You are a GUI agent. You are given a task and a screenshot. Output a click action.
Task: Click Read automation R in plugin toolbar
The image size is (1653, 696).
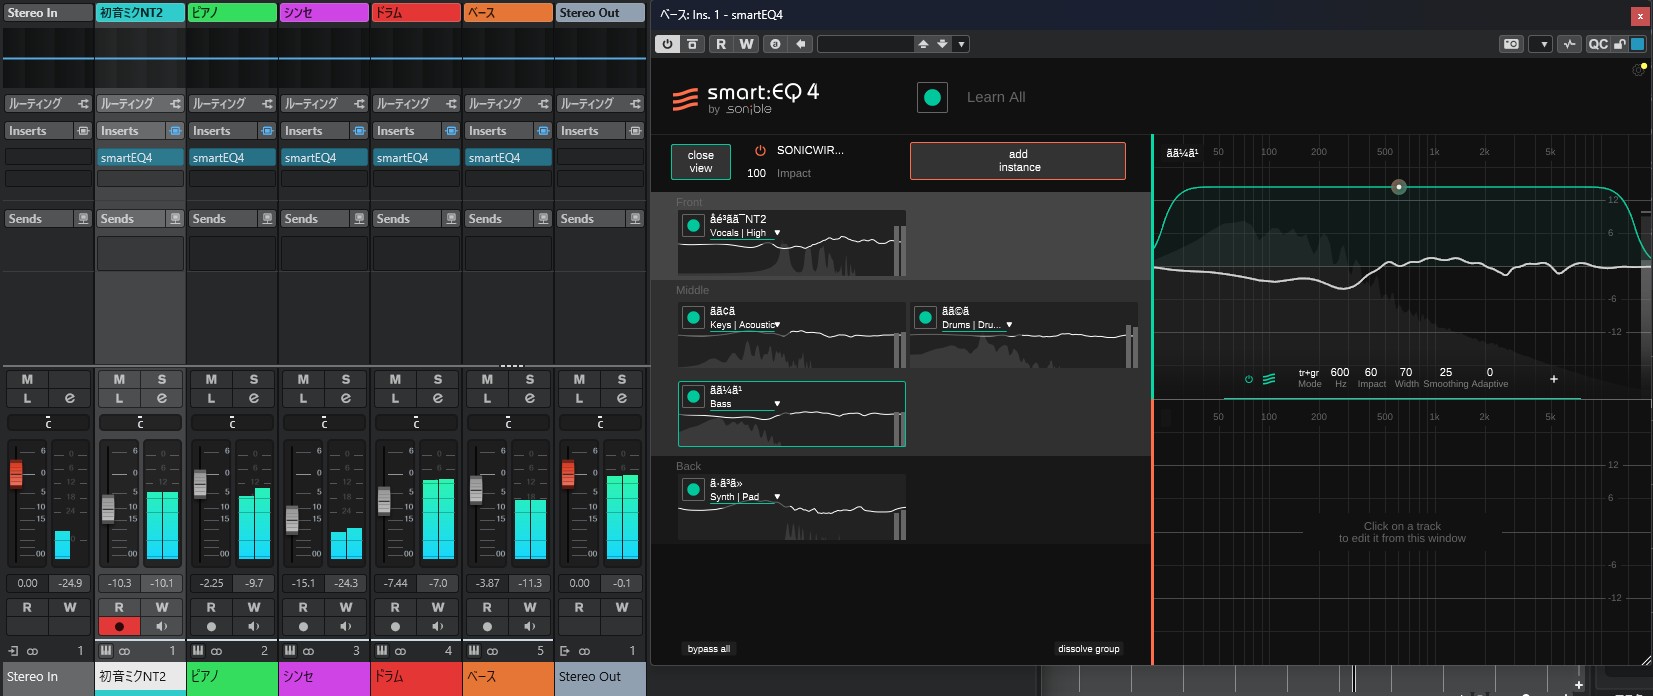[x=720, y=44]
